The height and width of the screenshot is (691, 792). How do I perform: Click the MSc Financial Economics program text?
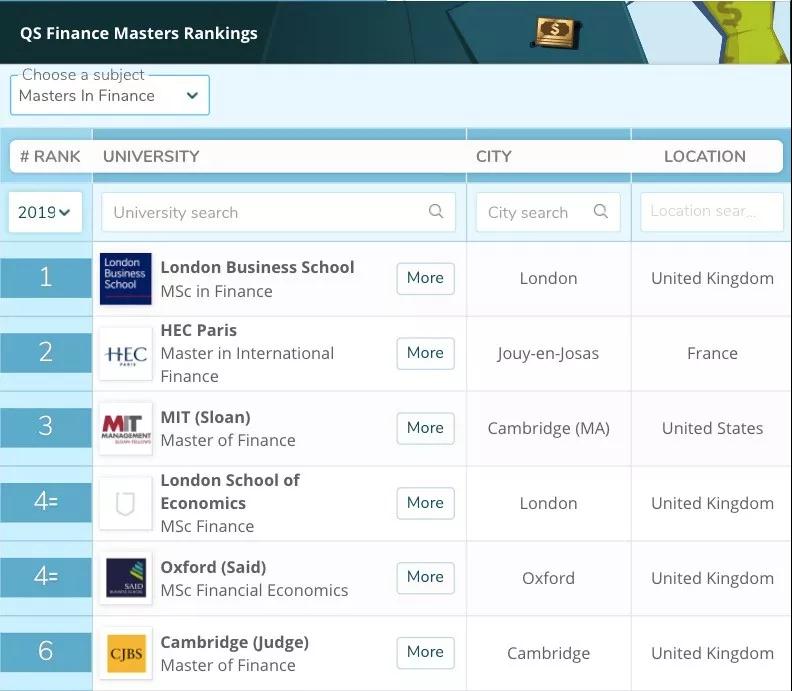(255, 590)
